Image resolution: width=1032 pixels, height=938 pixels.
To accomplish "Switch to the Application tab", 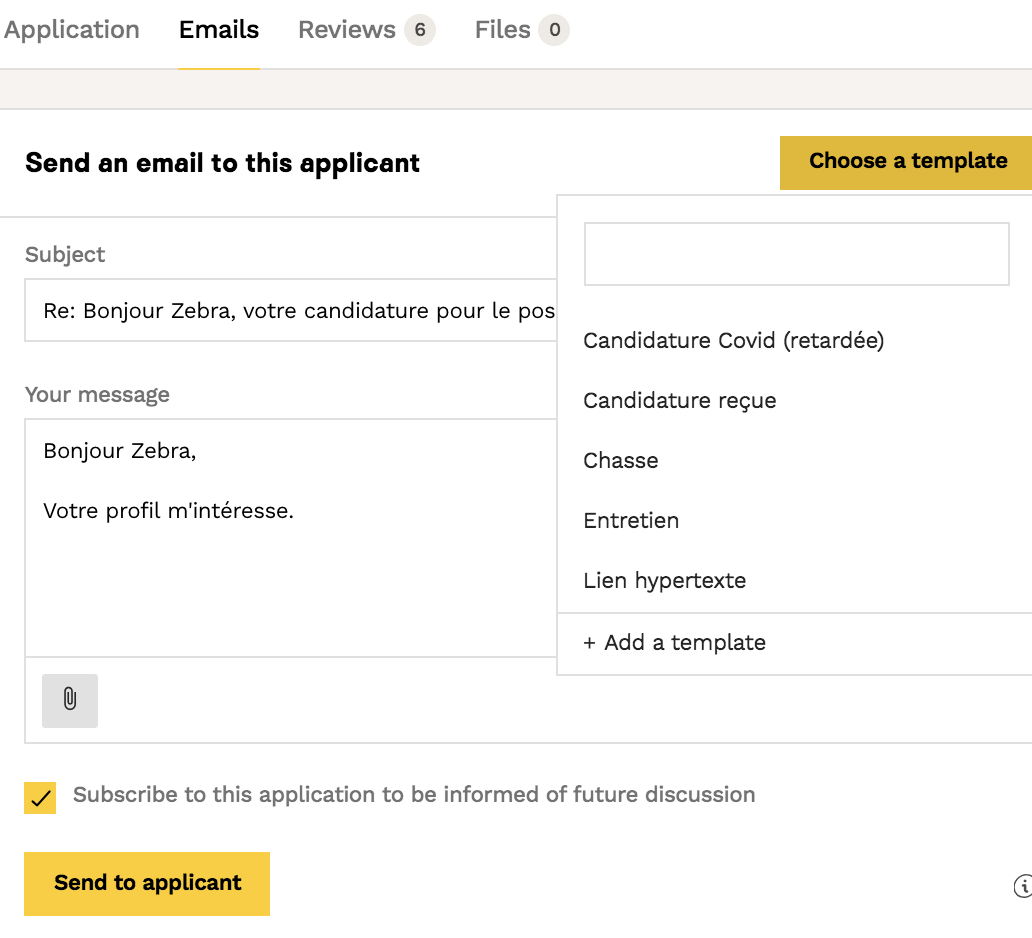I will [x=71, y=30].
